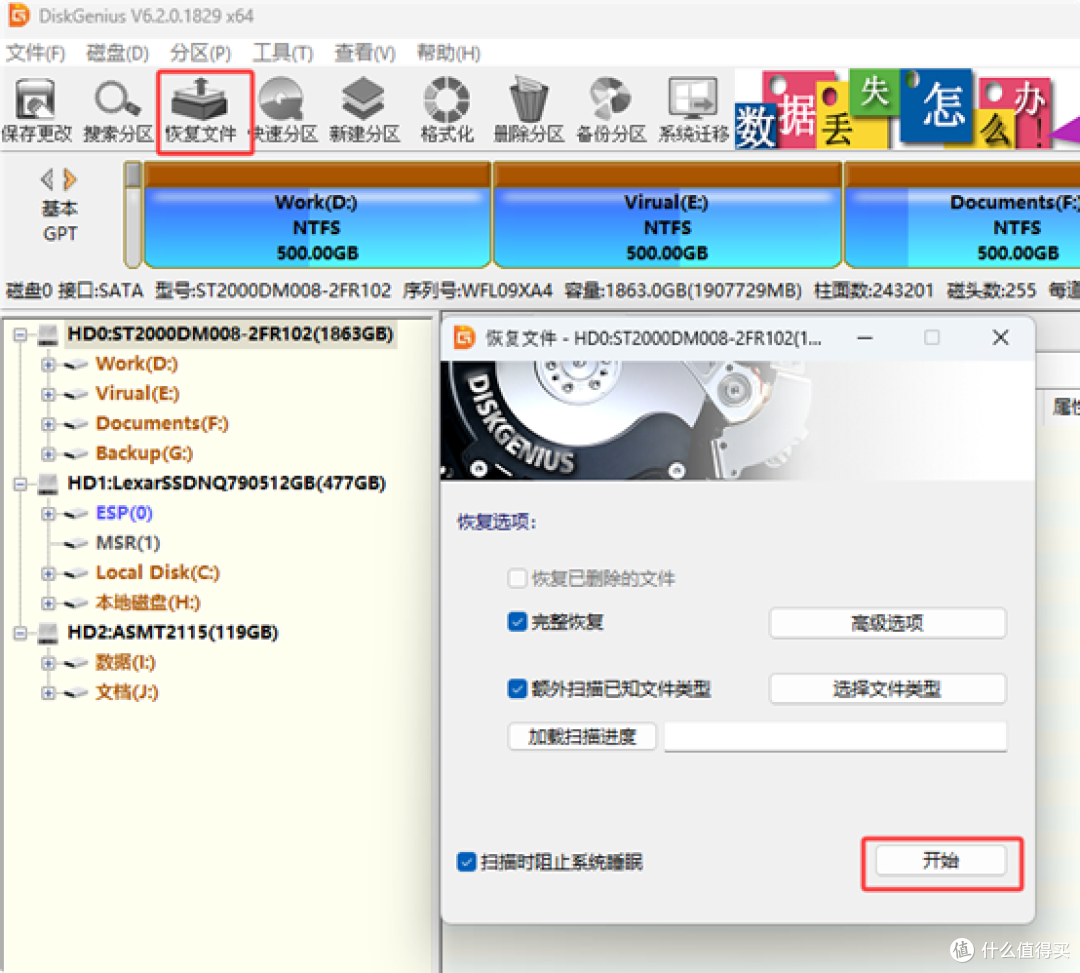The width and height of the screenshot is (1080, 973).
Task: Select the Documents(F:) partition bar
Action: [962, 214]
